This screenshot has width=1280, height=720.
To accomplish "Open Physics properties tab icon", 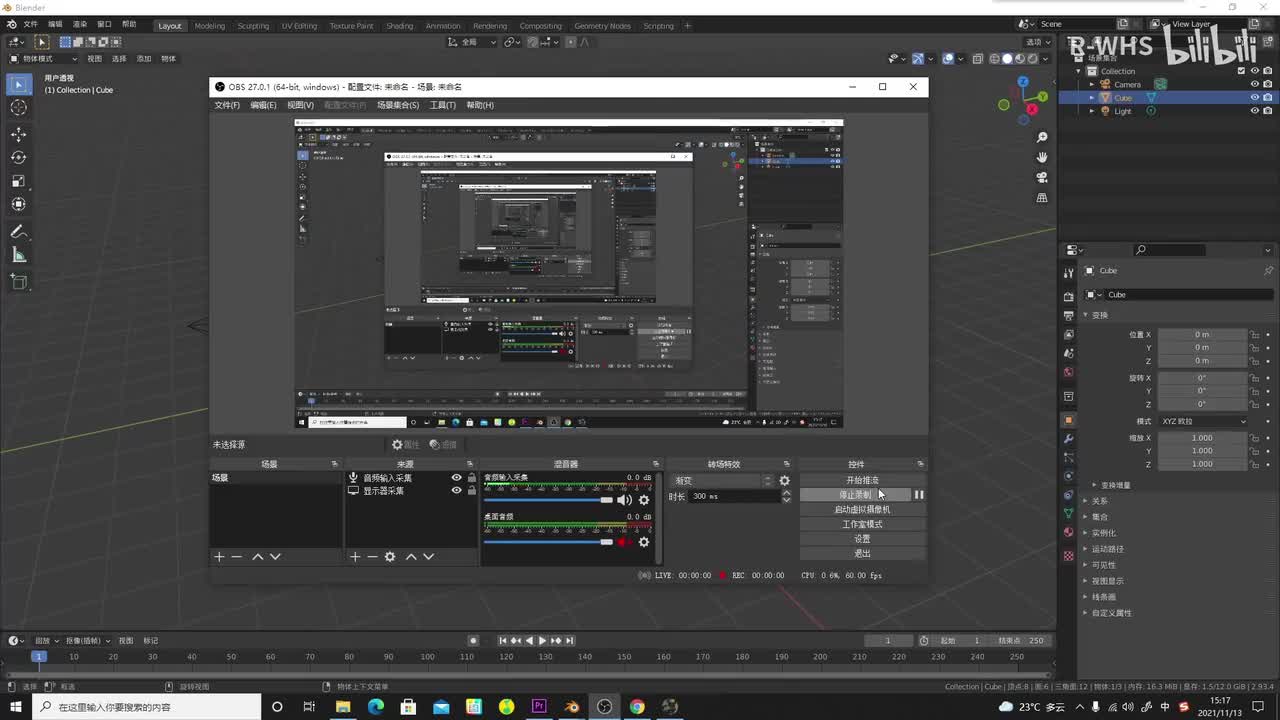I will [x=1068, y=476].
